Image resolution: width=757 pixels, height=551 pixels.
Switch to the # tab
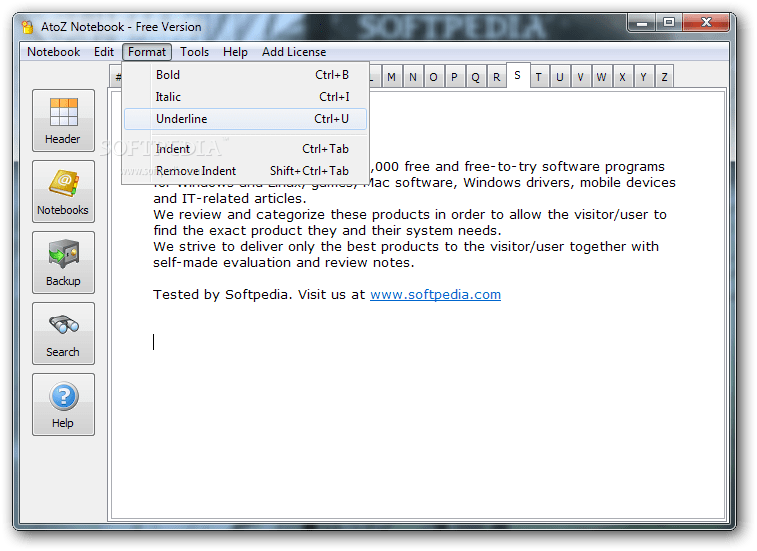click(x=116, y=77)
